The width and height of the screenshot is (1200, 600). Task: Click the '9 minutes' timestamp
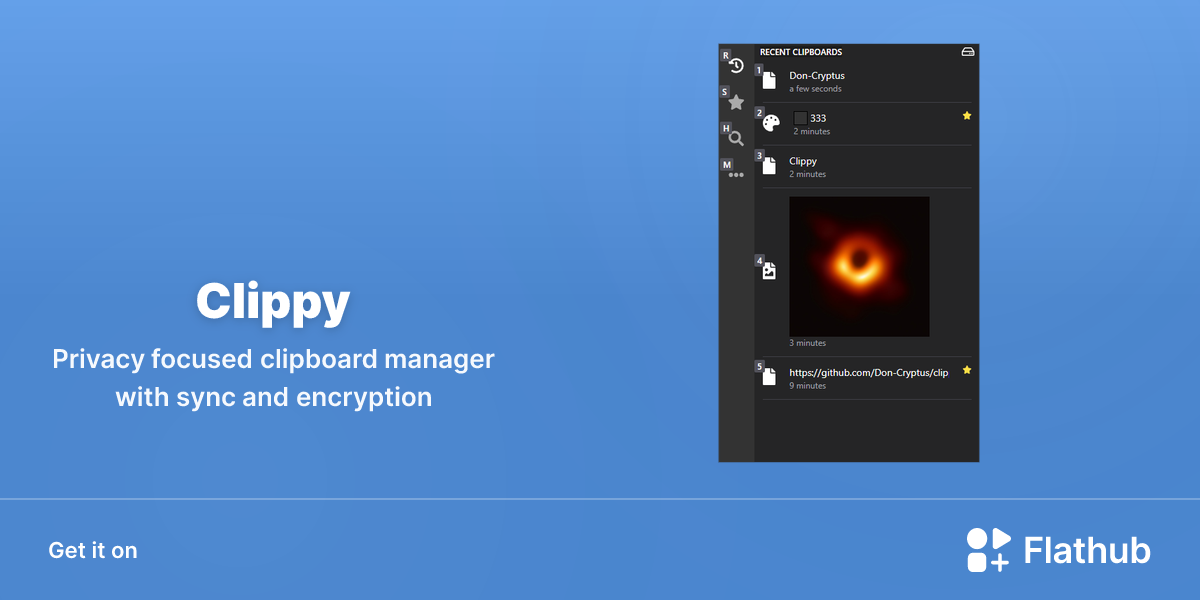click(807, 386)
